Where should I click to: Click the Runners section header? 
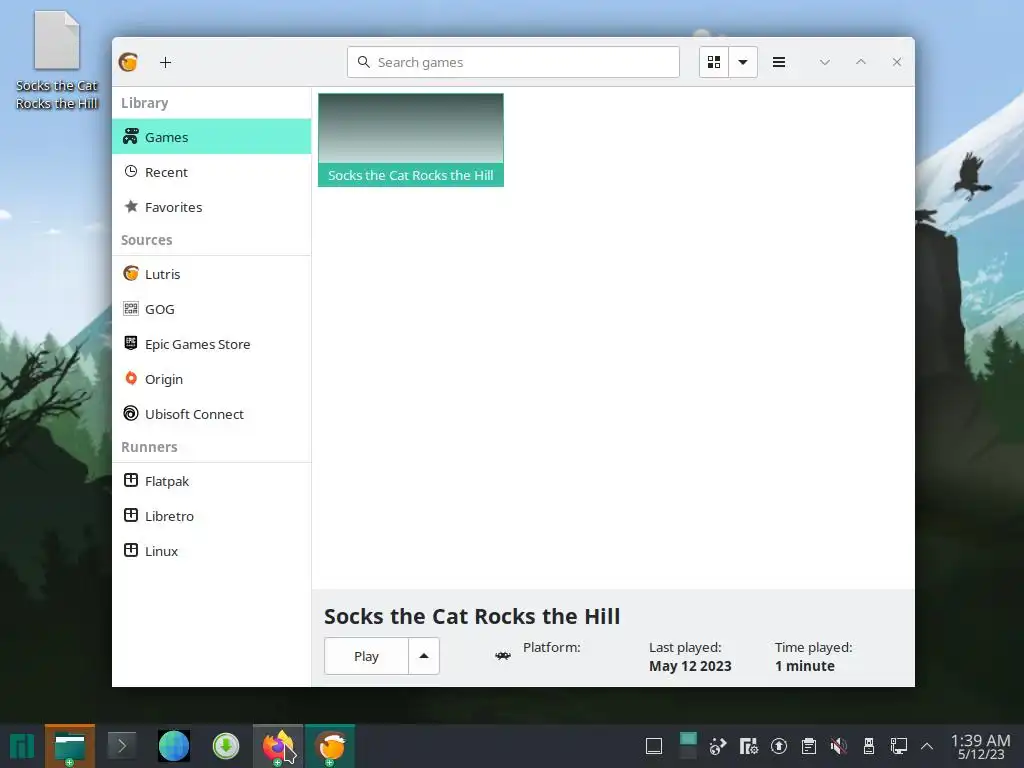(149, 447)
